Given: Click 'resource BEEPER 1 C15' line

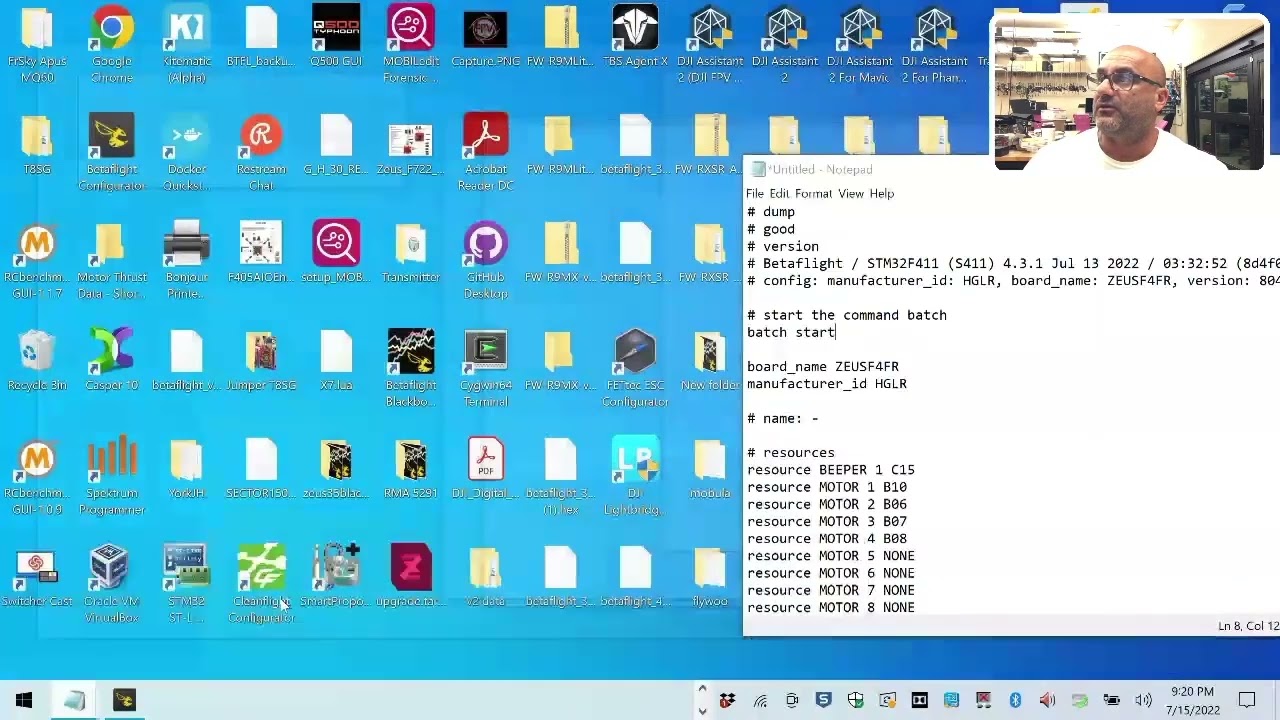Looking at the screenshot, I should [831, 469].
